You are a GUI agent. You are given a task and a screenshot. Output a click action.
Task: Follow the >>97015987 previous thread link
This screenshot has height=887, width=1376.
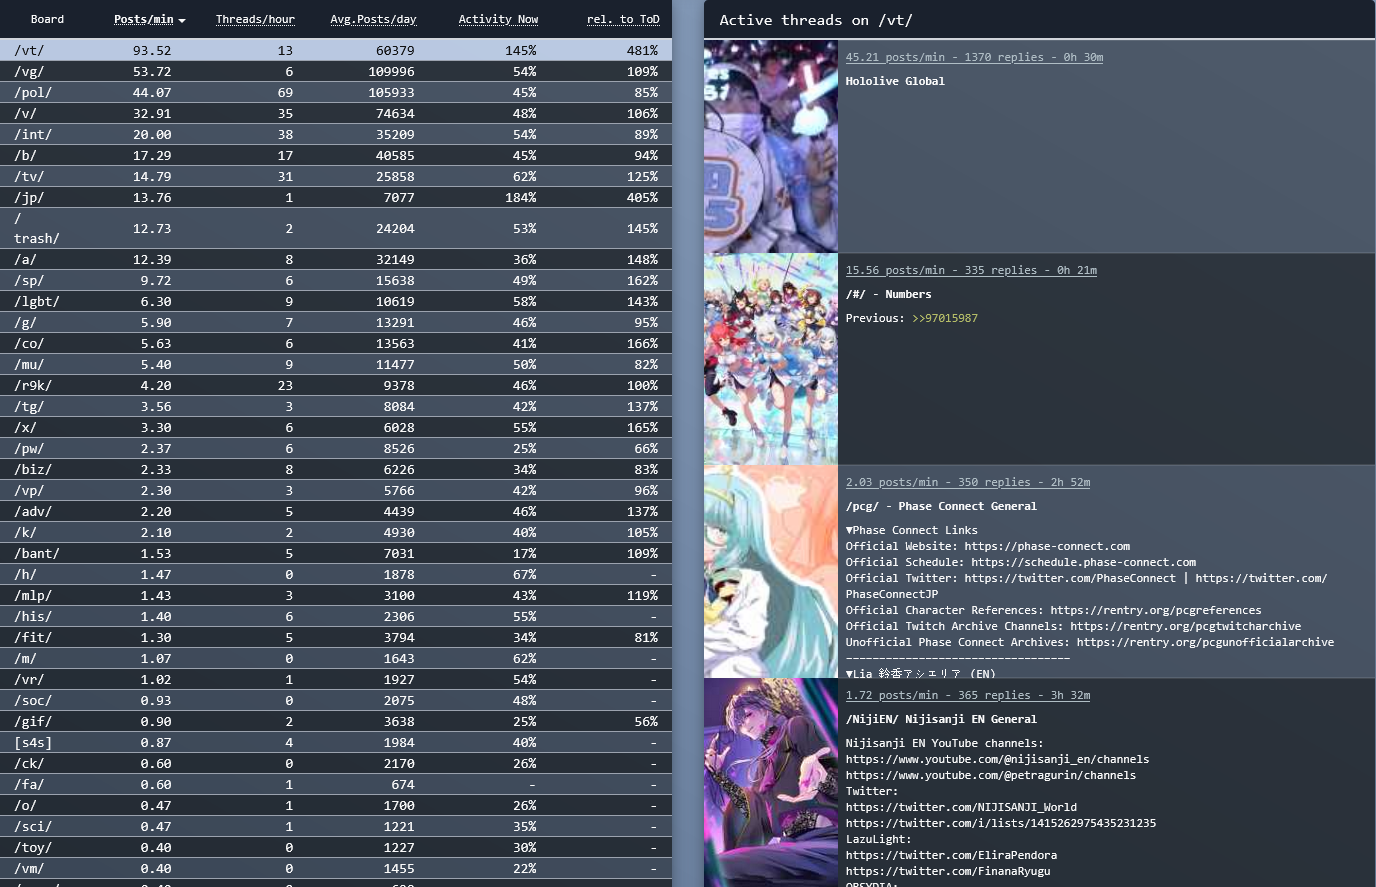pos(944,318)
